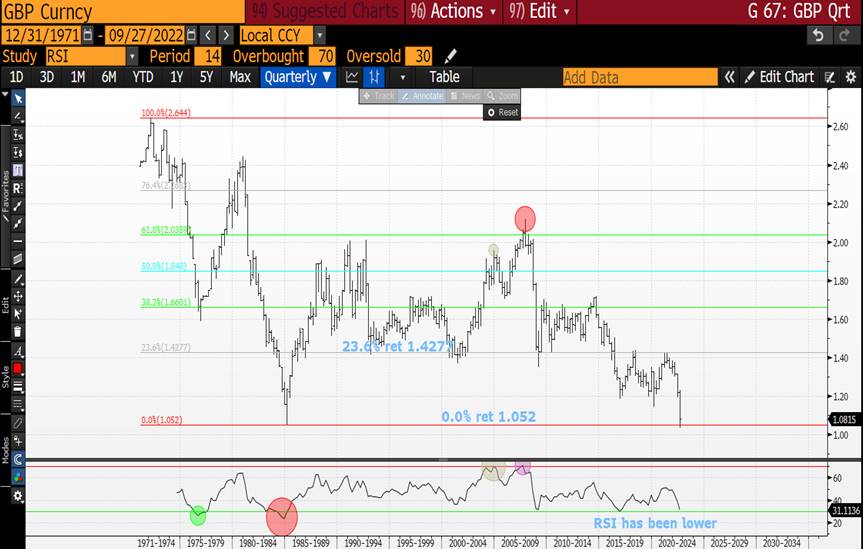Click the multicolor circles mode icon

tap(18, 476)
